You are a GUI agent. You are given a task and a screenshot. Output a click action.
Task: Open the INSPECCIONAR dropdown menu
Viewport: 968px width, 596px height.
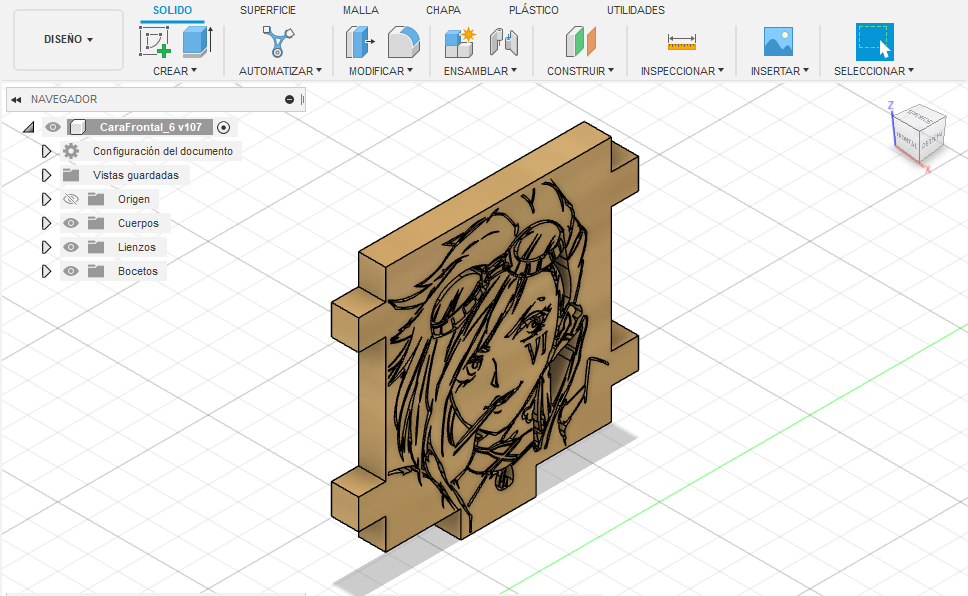point(682,71)
